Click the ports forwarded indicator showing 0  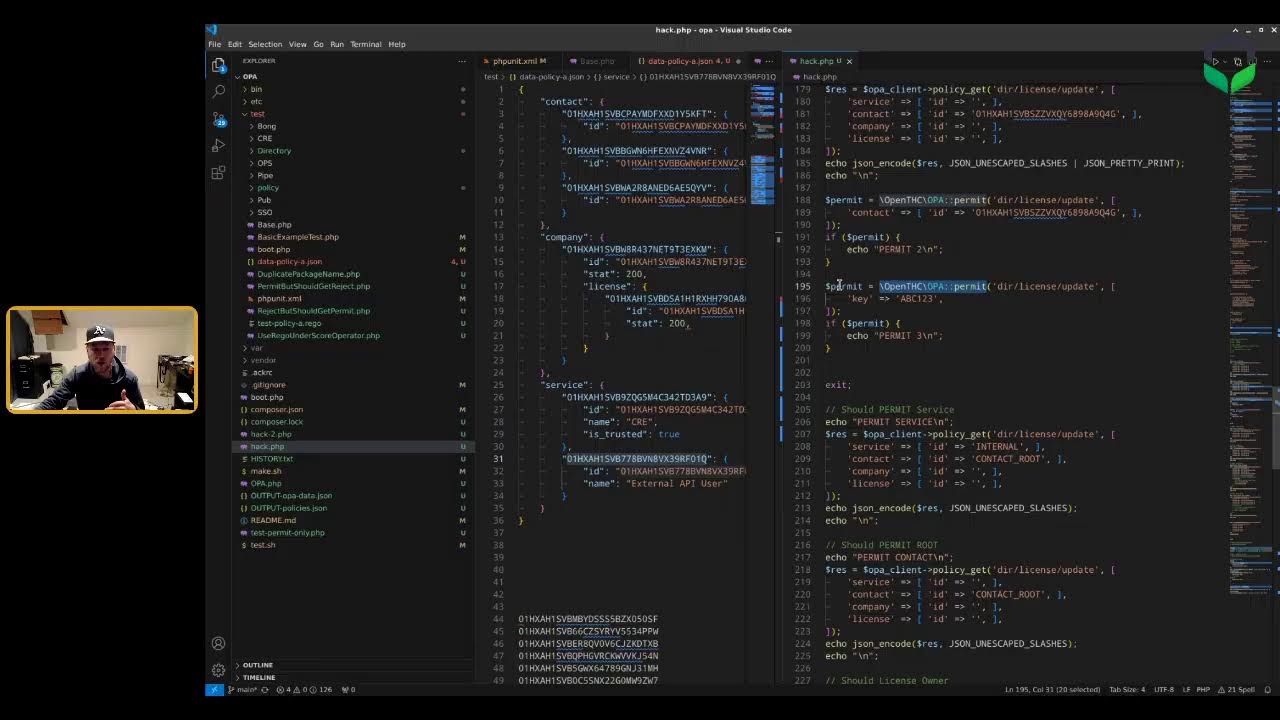[x=349, y=689]
